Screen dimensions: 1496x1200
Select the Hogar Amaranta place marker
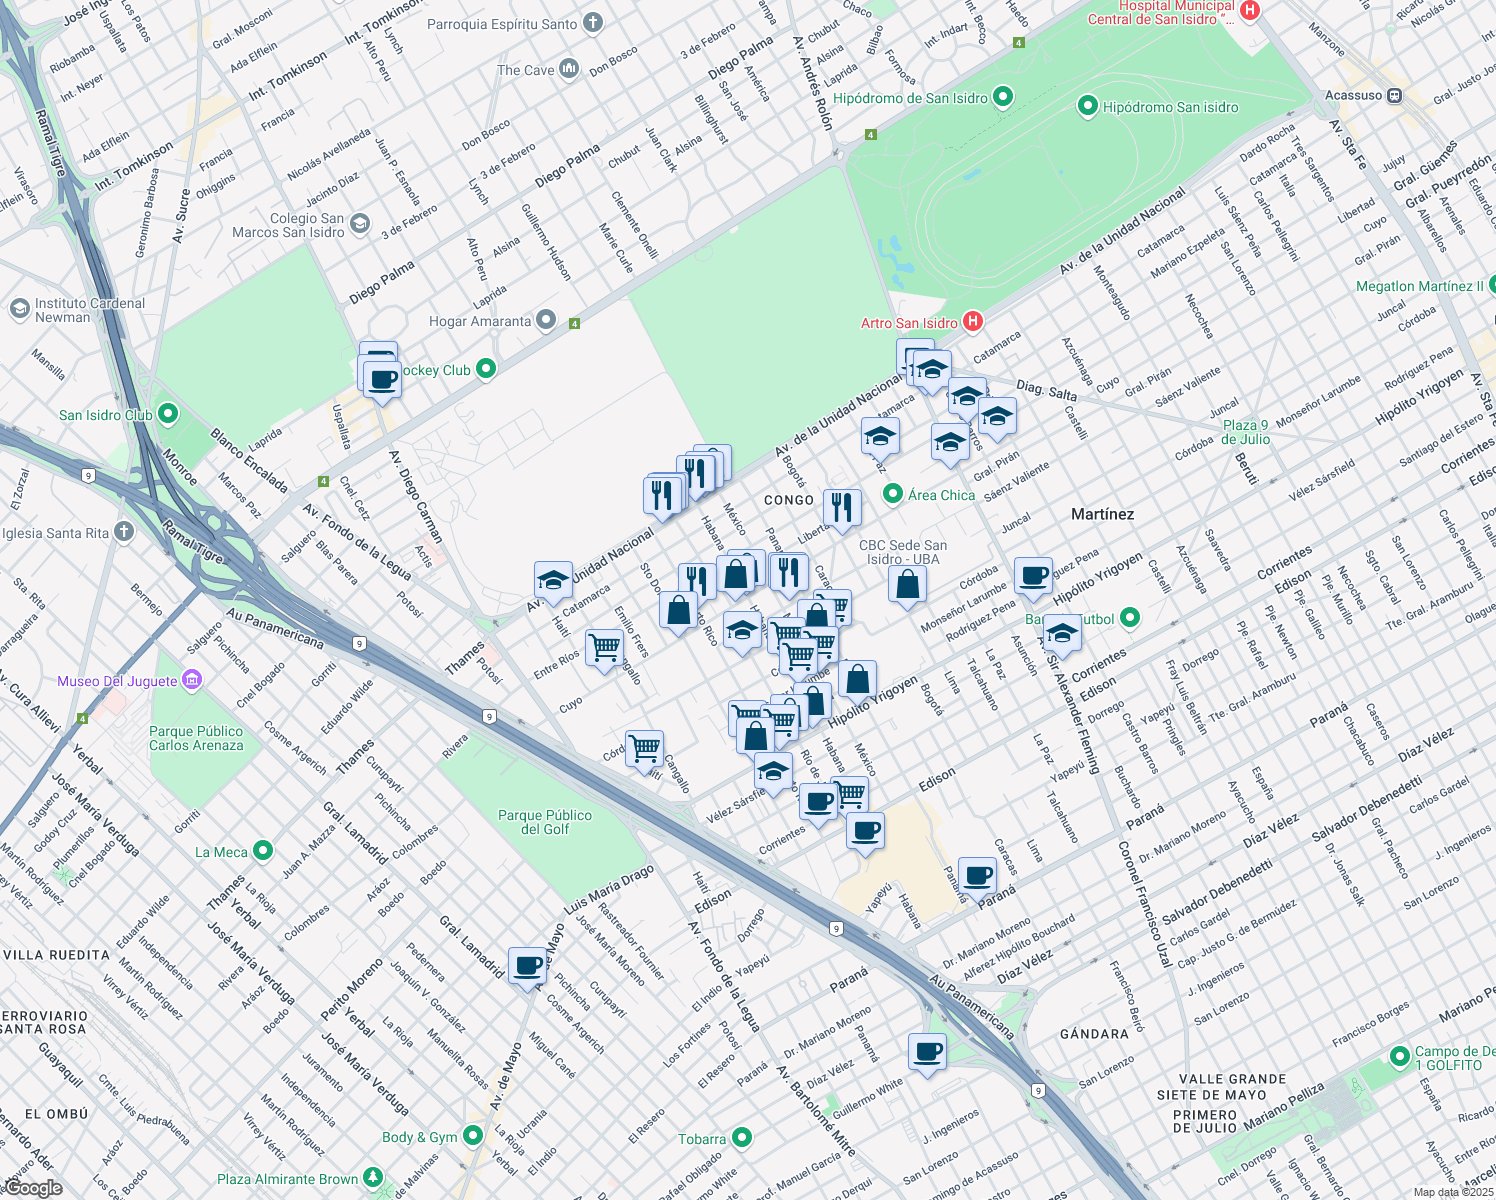point(545,320)
